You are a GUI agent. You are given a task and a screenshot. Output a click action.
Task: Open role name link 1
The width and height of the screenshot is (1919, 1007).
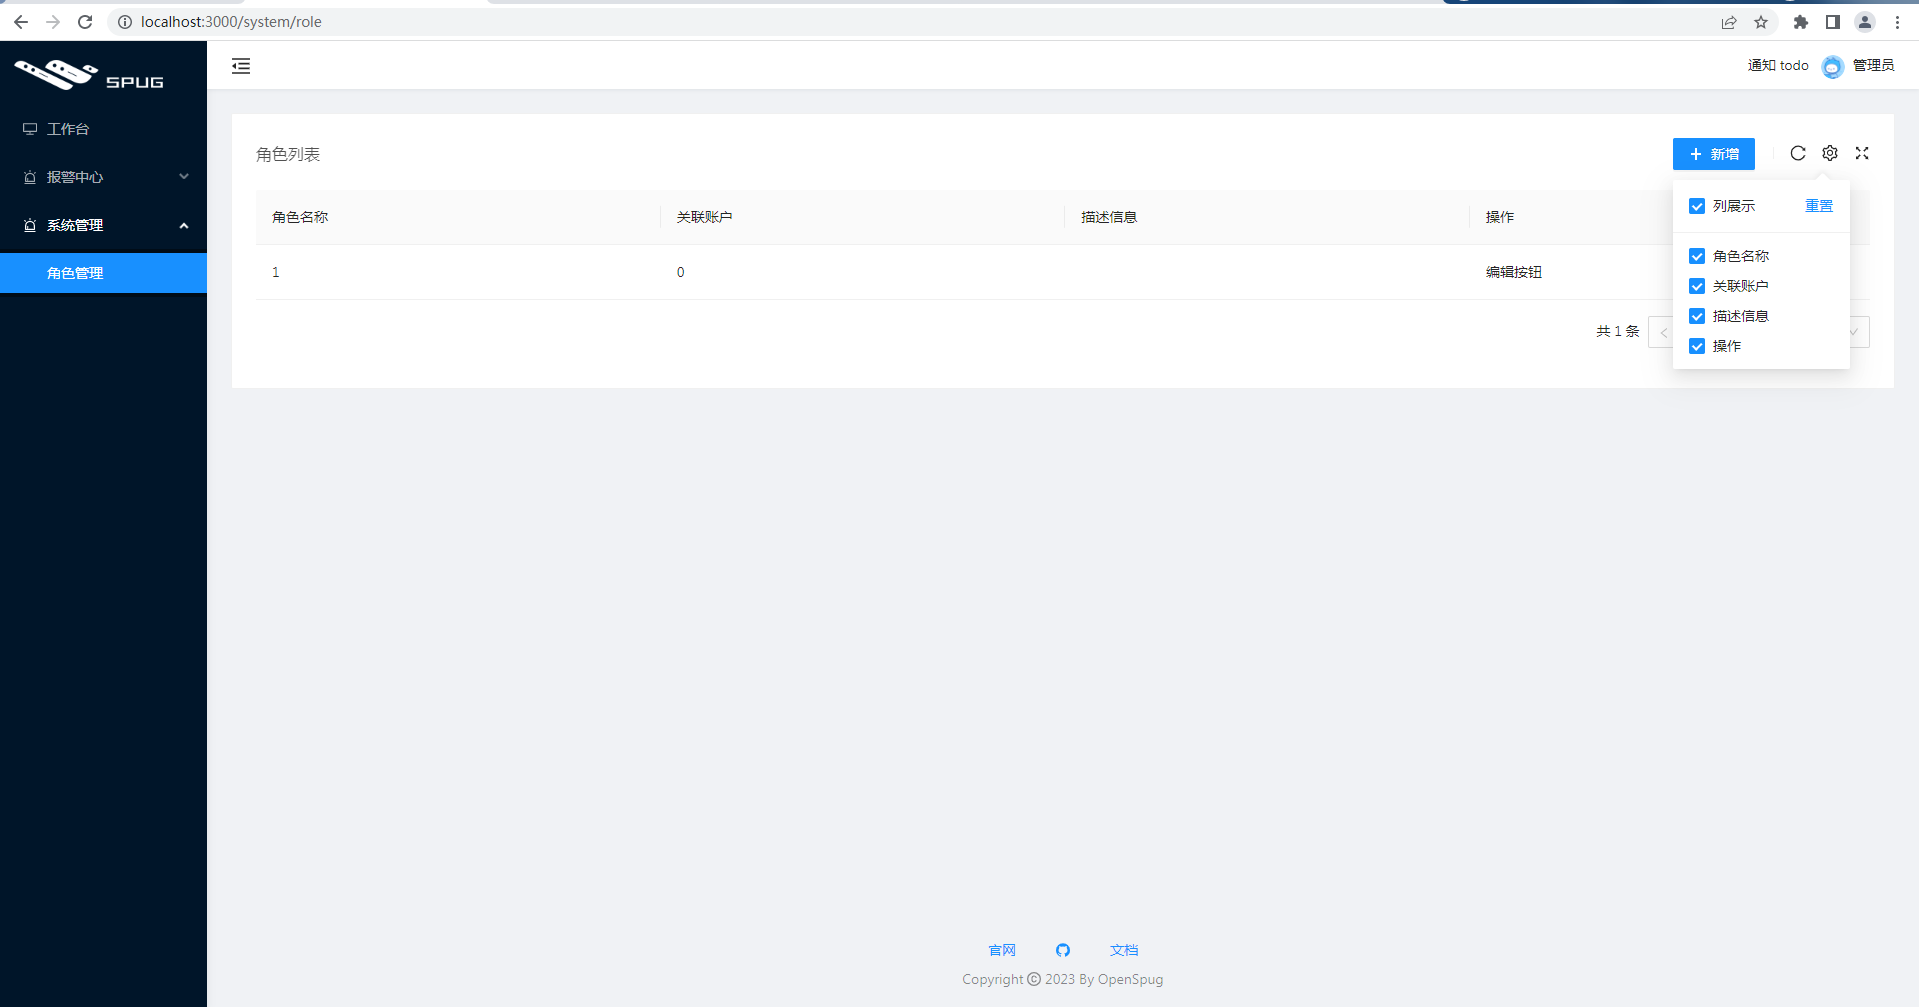pos(276,272)
